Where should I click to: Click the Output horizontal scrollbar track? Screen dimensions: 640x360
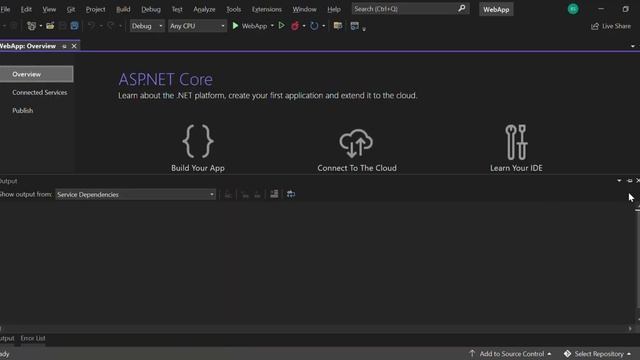[x=315, y=328]
